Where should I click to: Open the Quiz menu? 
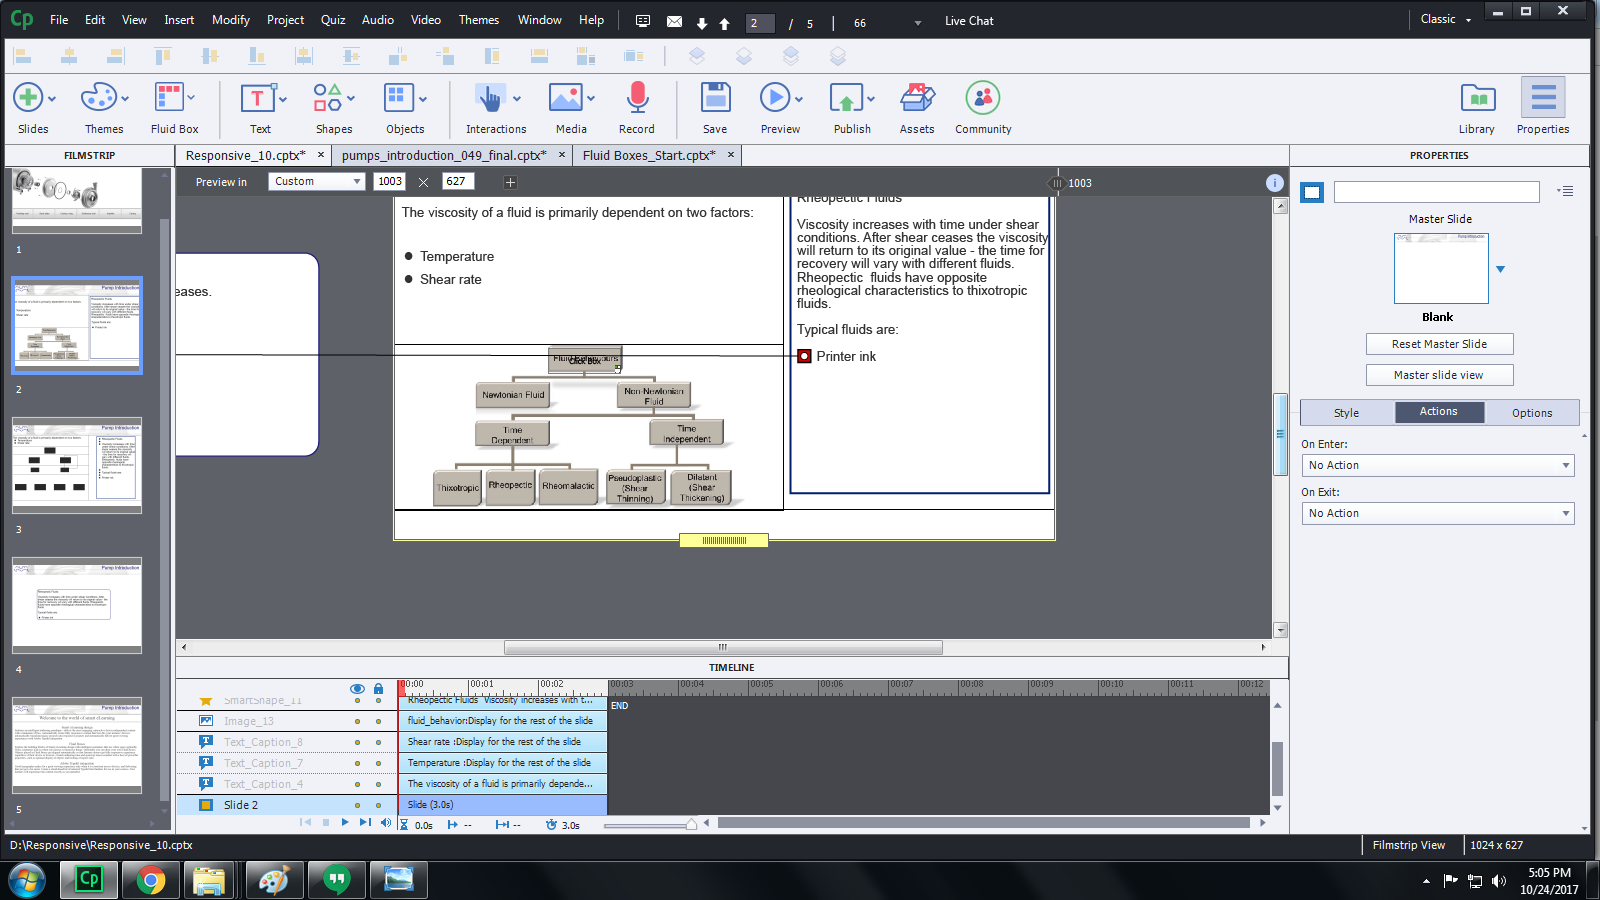[333, 20]
